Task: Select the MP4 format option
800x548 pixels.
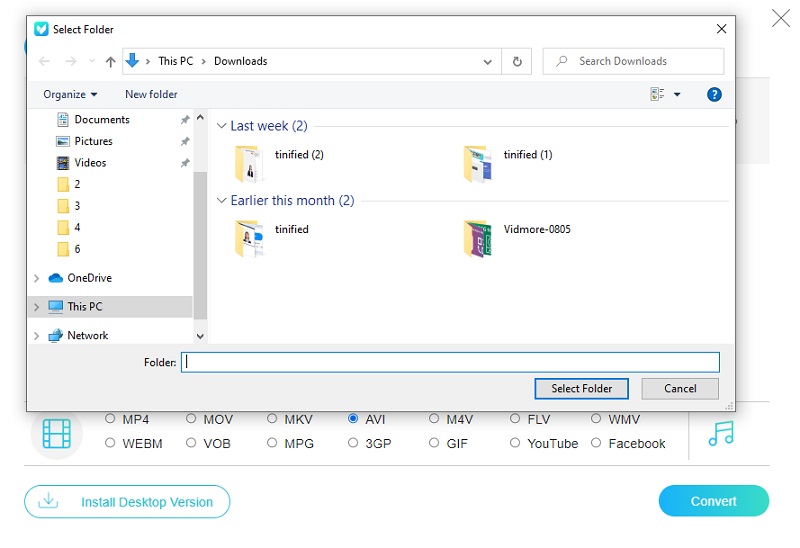Action: (110, 419)
